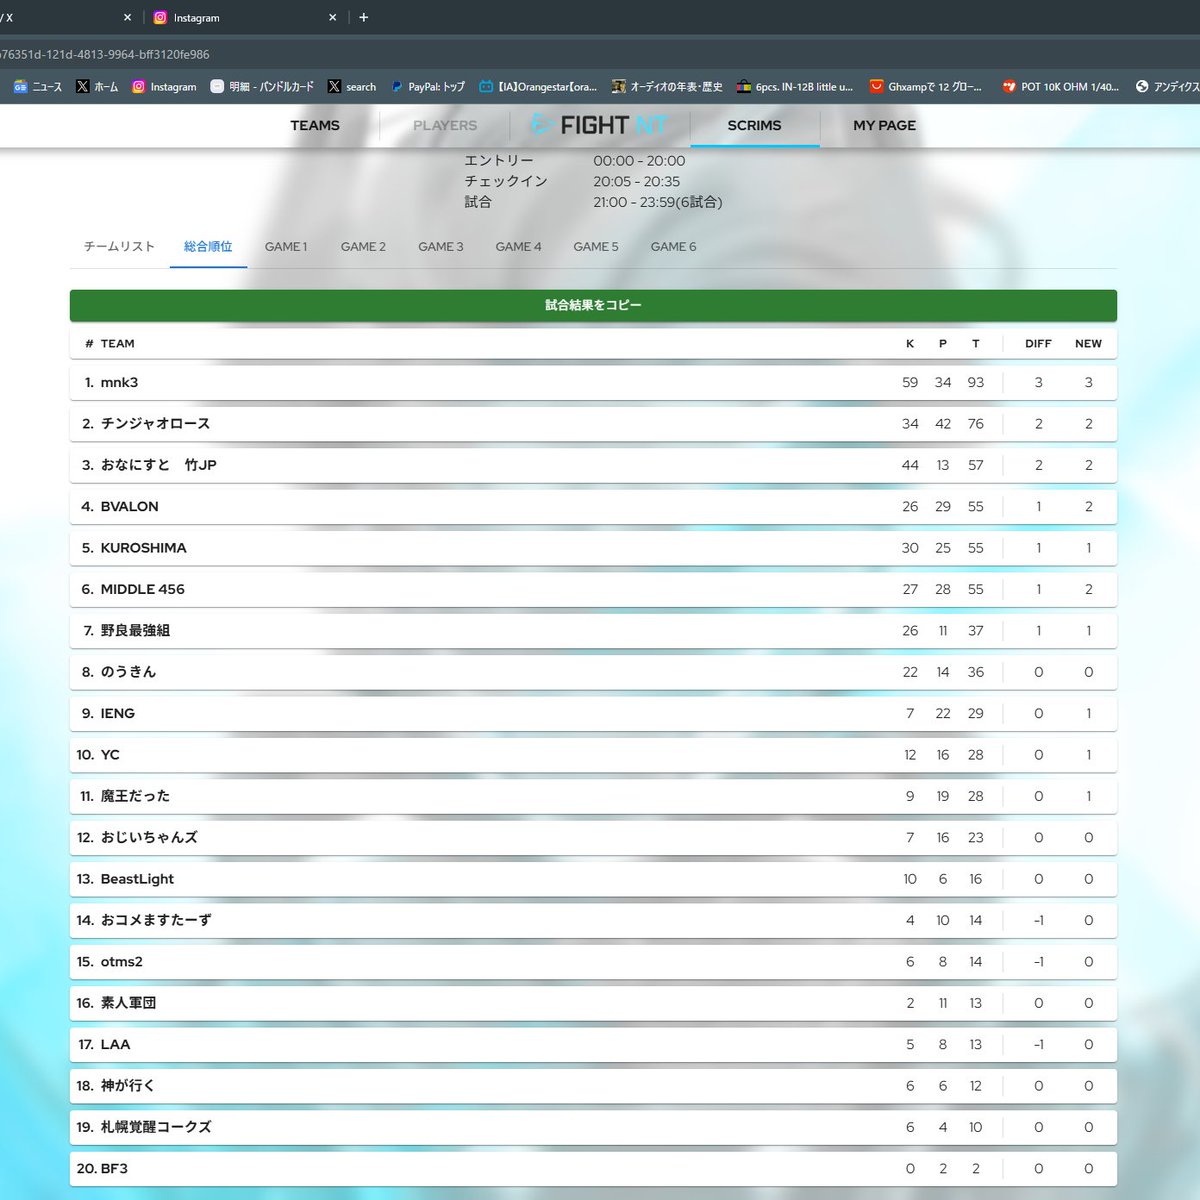Switch to the GAME 6 tab

point(673,246)
